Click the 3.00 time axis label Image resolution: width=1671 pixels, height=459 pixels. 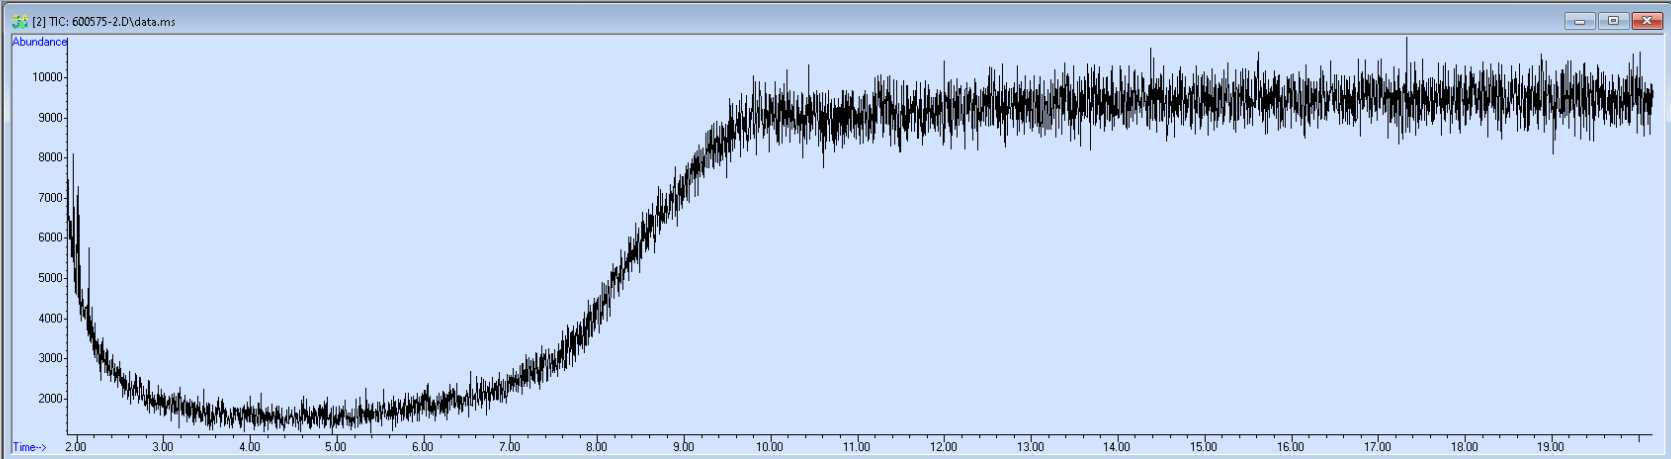[x=162, y=447]
